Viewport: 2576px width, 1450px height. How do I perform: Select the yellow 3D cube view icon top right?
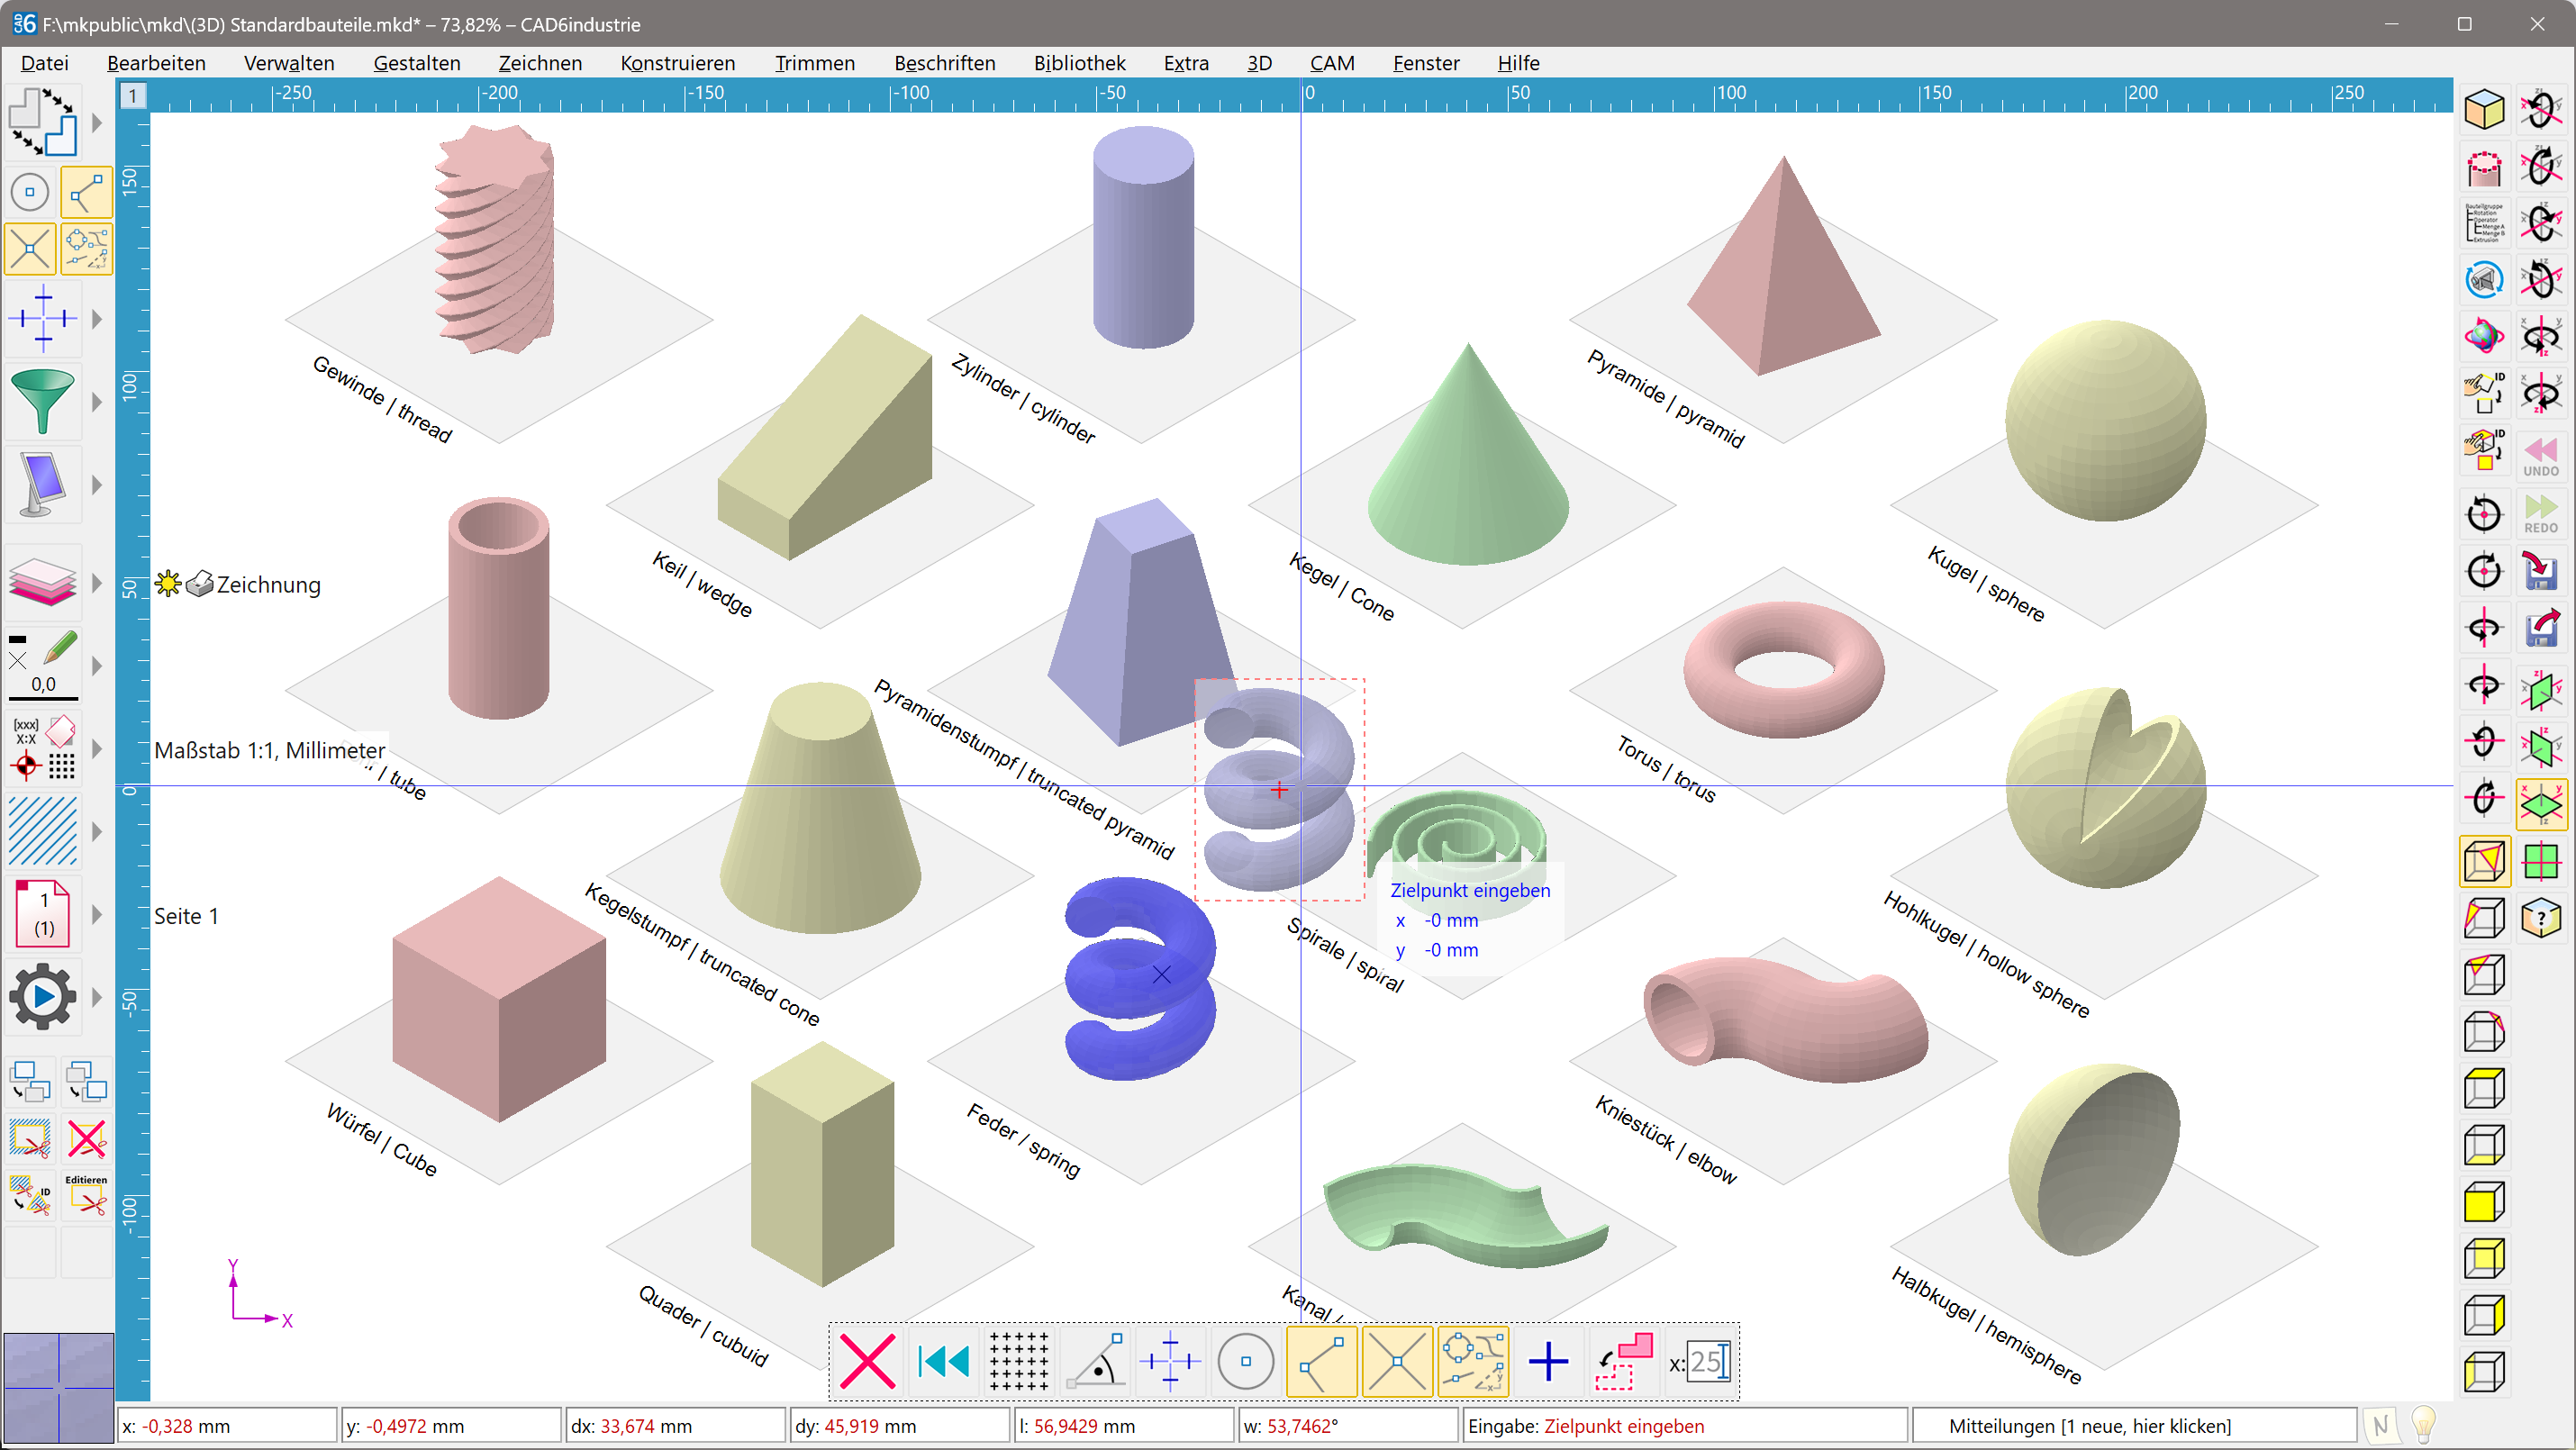tap(2486, 109)
